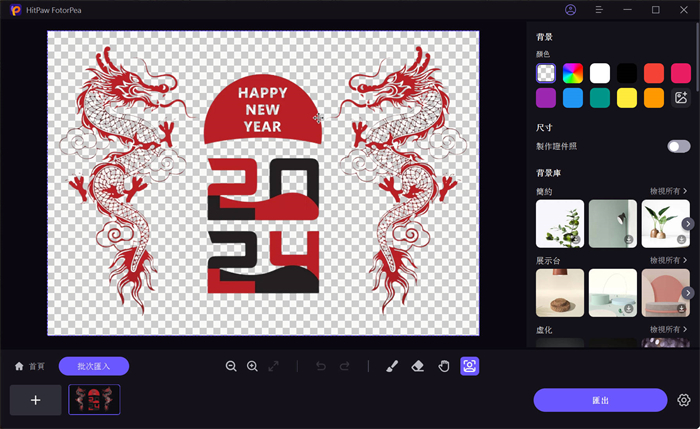Show next 展示台 backgrounds with arrow

click(688, 293)
